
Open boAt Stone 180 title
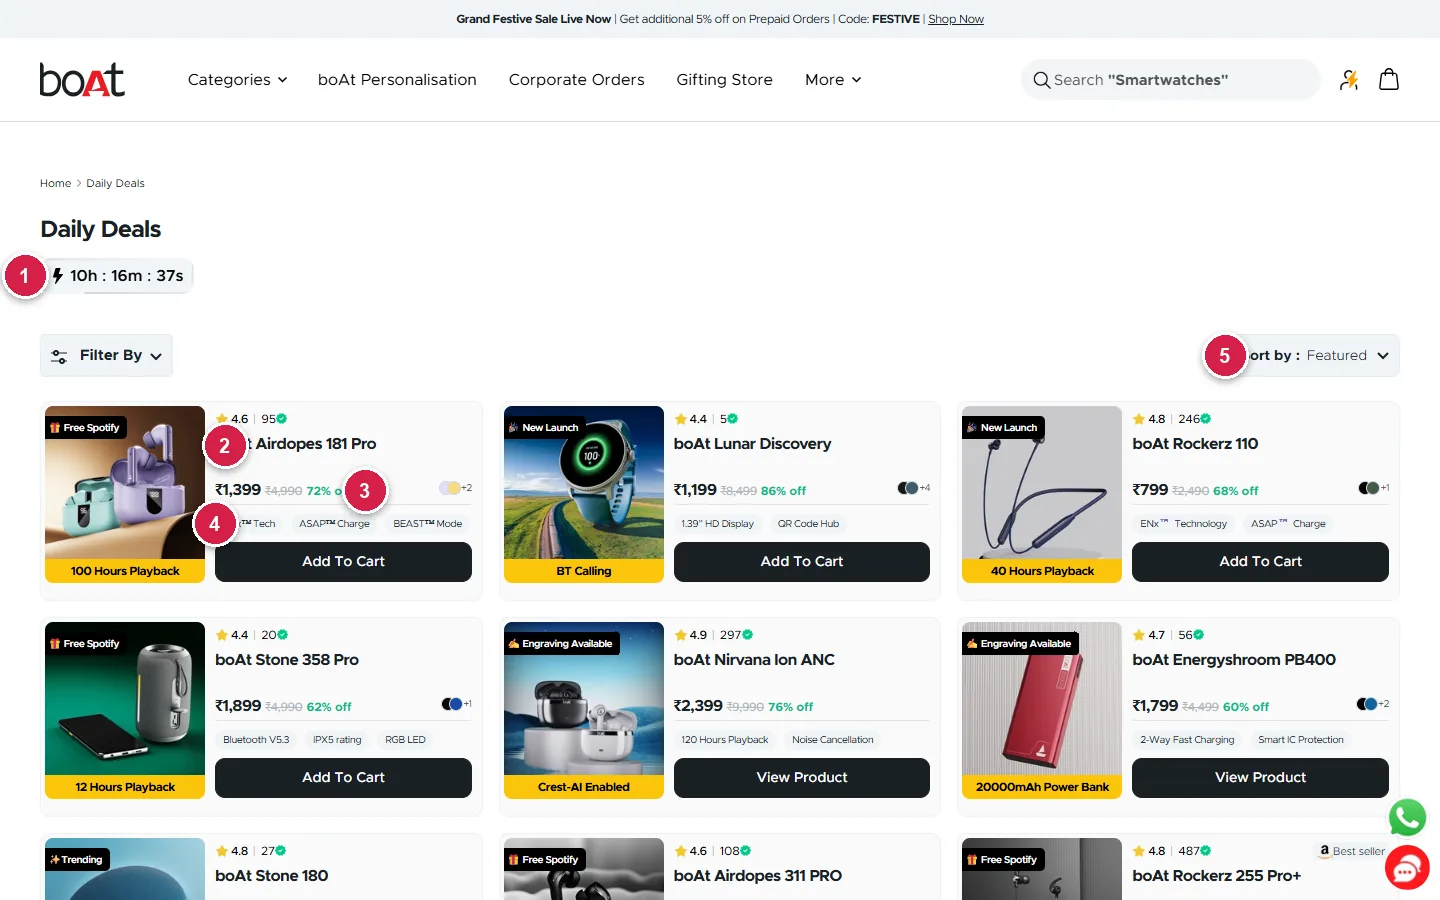coord(272,876)
